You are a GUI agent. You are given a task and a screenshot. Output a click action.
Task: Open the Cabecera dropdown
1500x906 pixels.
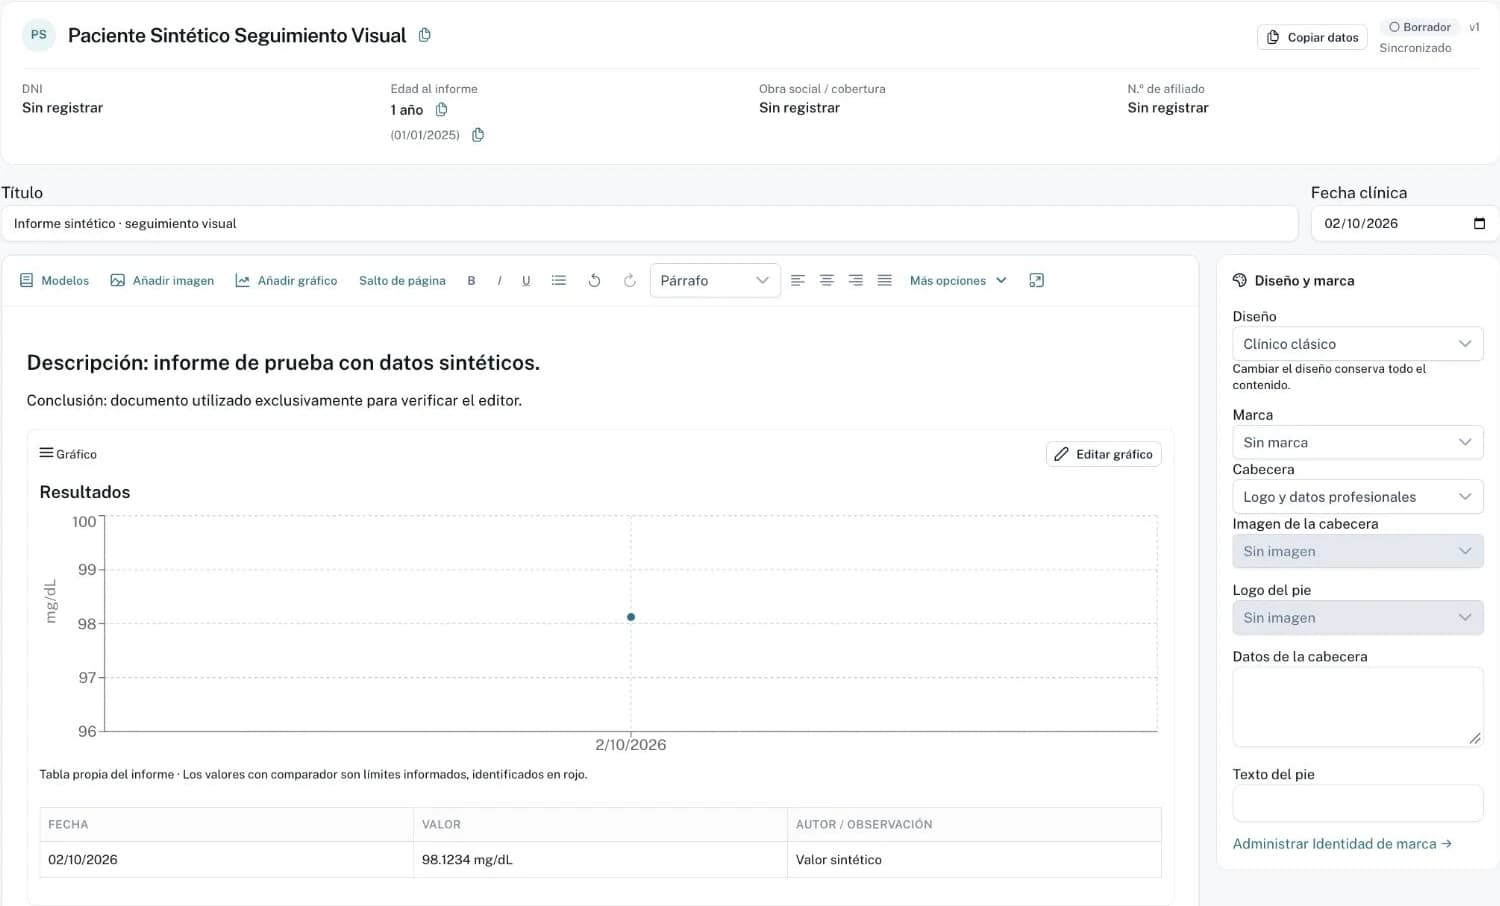coord(1358,497)
